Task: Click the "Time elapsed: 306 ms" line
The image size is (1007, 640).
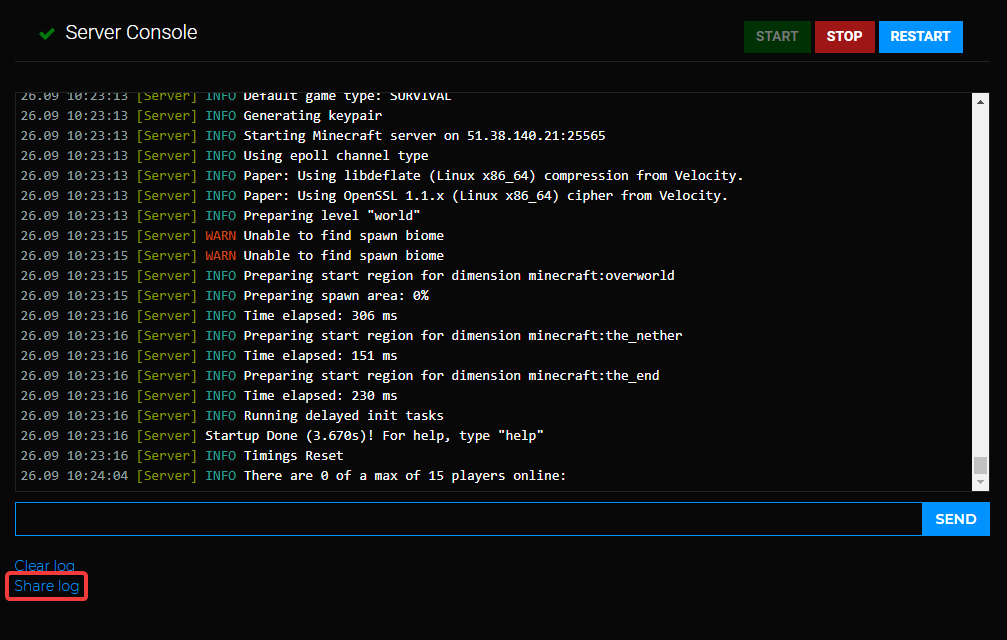Action: 209,315
